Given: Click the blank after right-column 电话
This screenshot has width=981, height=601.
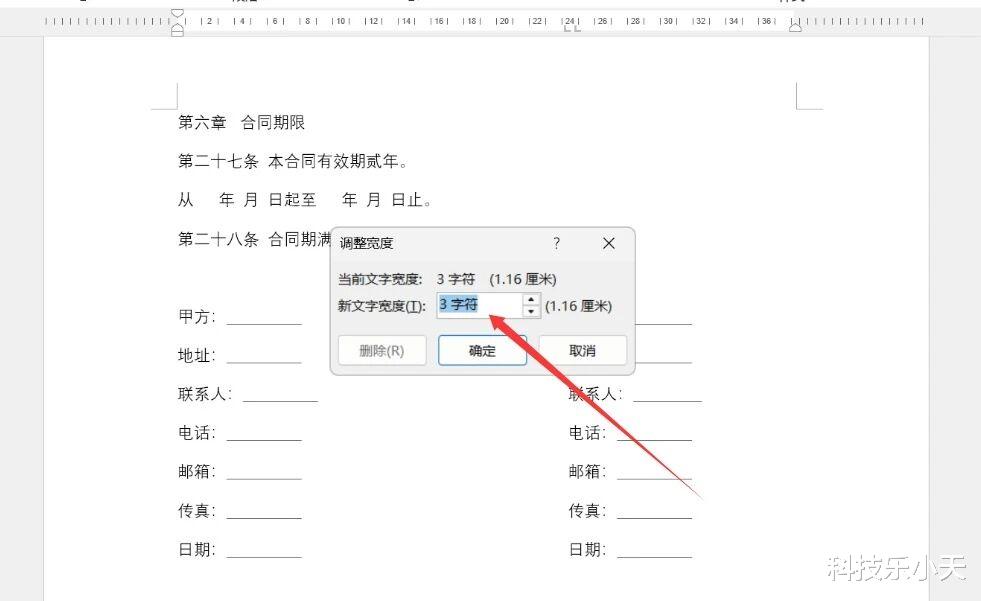Looking at the screenshot, I should tap(654, 435).
